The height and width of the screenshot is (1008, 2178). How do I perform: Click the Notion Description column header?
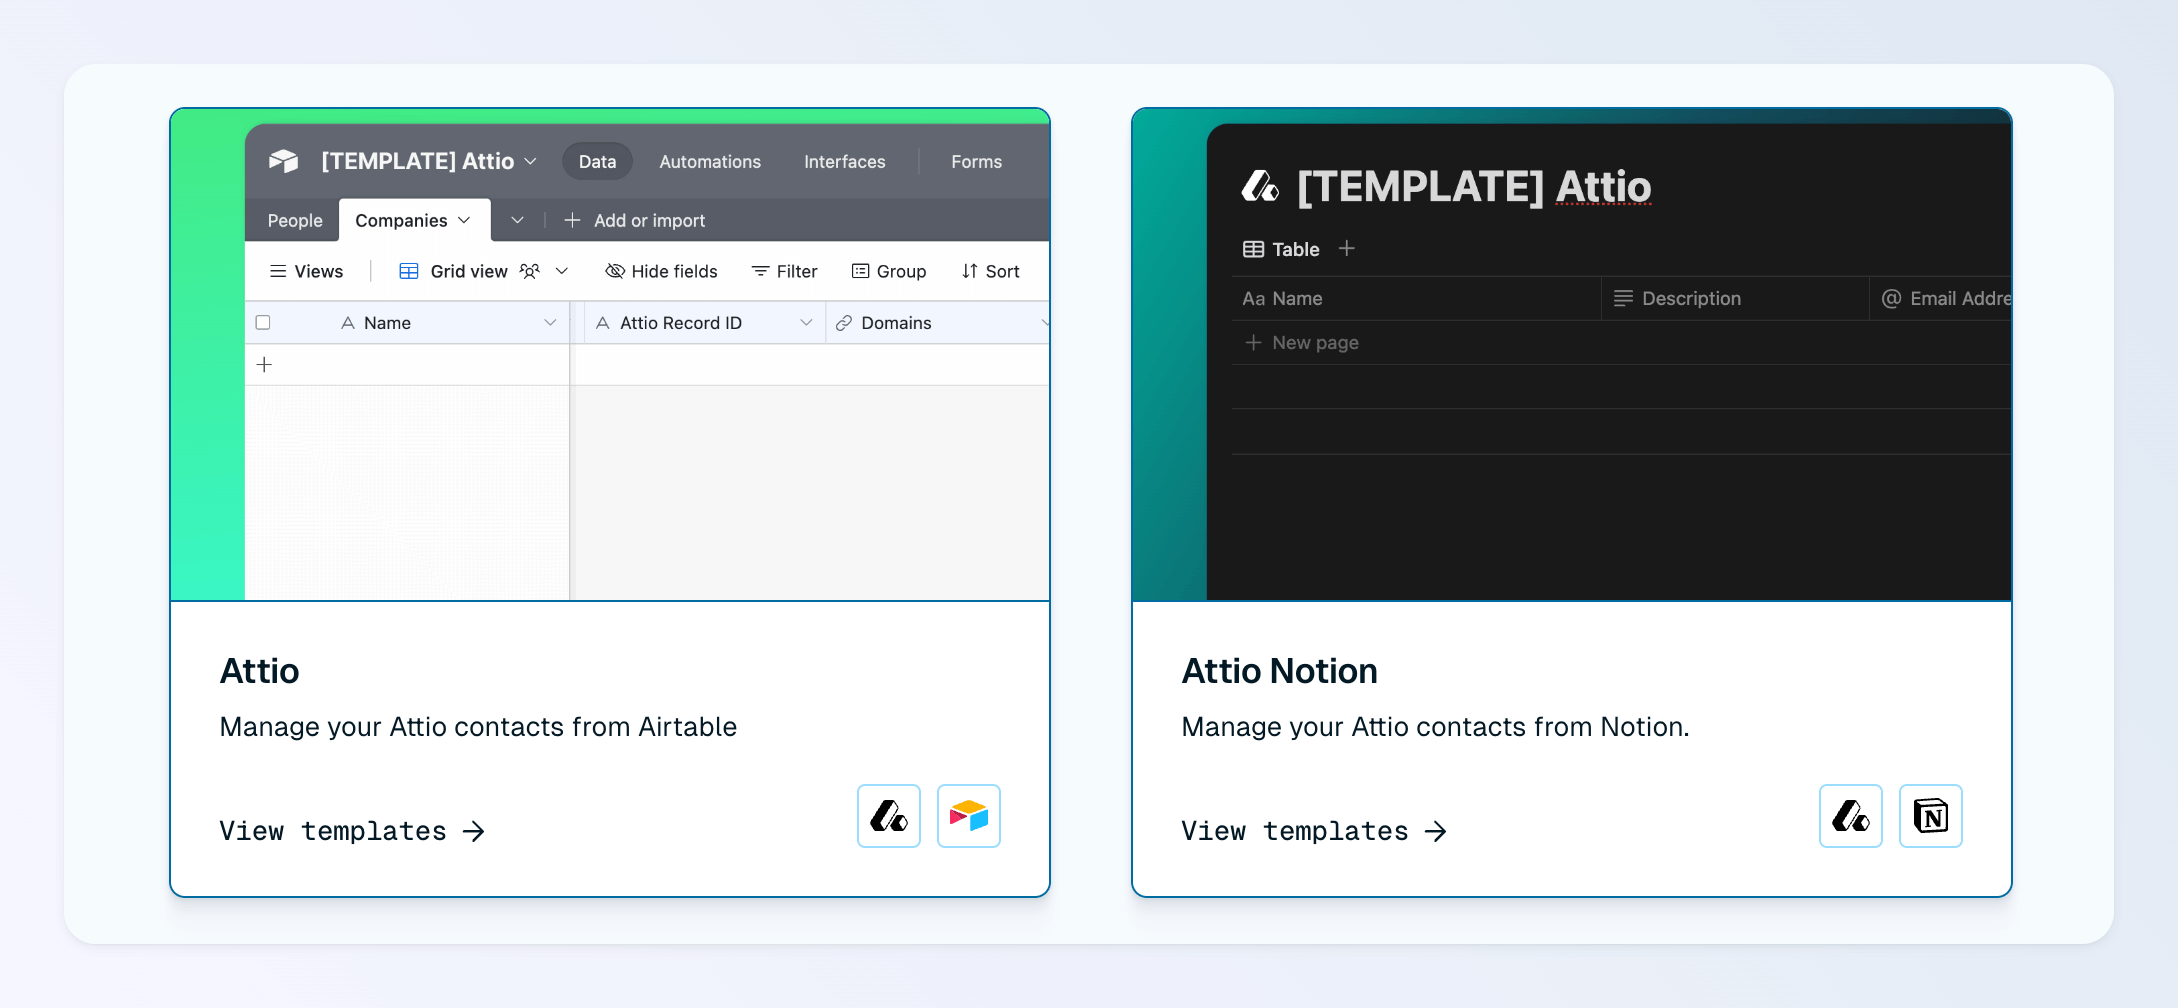coord(1736,298)
